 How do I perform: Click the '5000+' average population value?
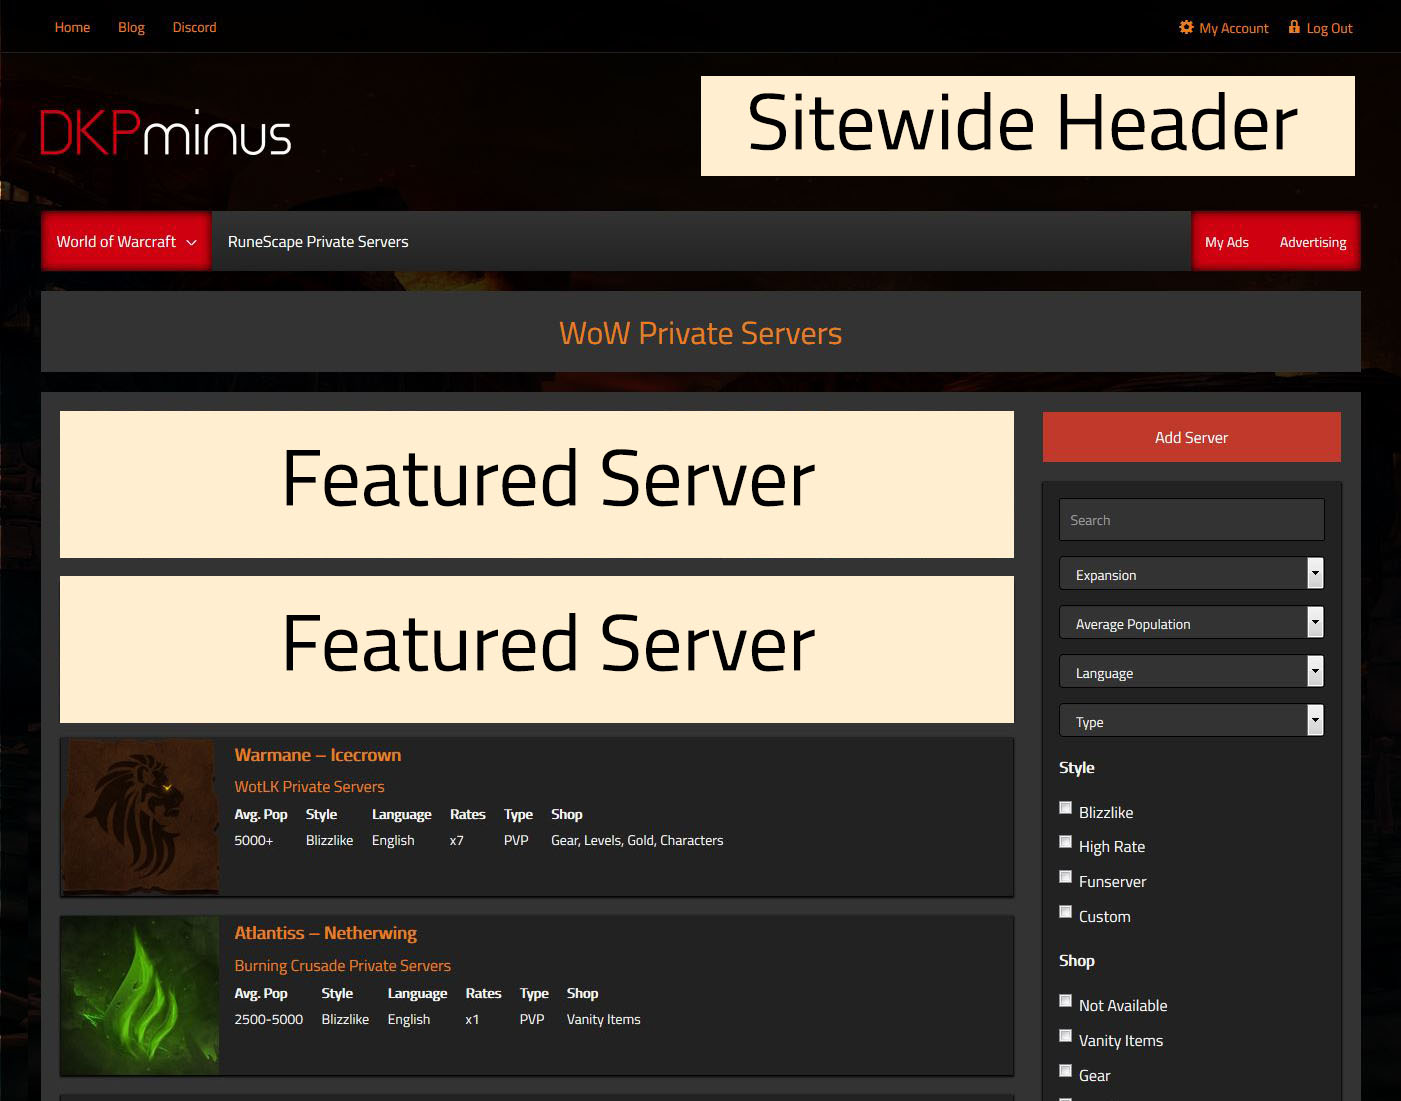[253, 840]
